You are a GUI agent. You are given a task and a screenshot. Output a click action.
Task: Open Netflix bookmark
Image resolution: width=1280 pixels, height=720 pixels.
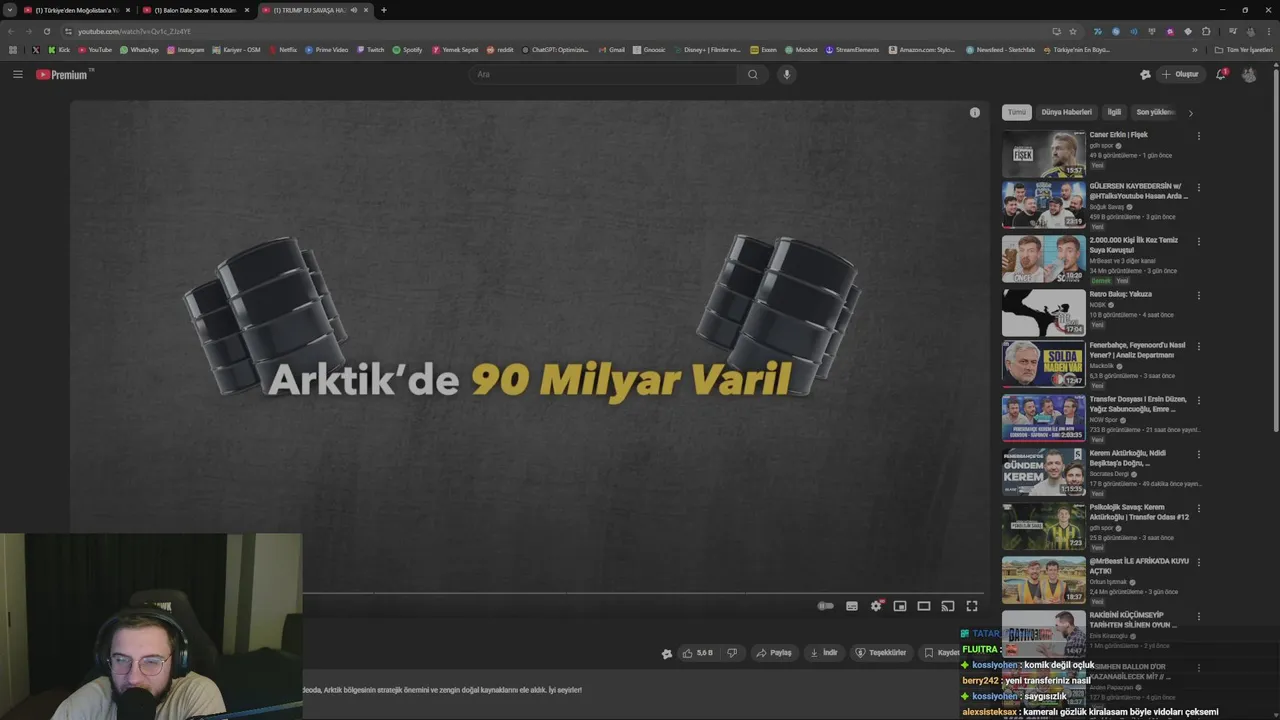point(283,49)
